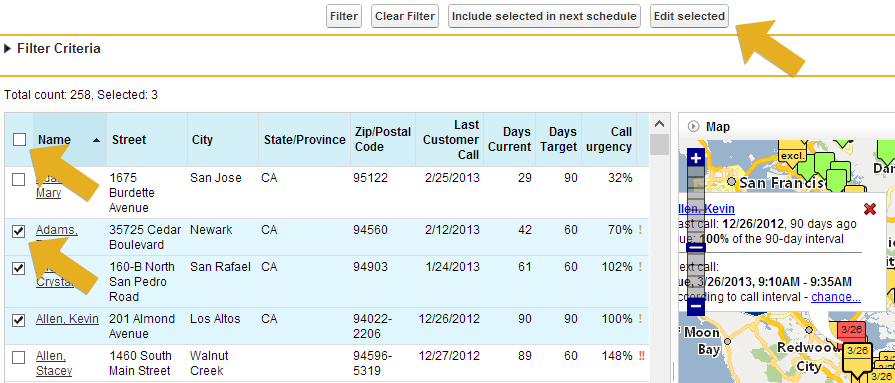Image resolution: width=895 pixels, height=383 pixels.
Task: Uncheck the Allen, Kevin row checkbox
Action: (19, 320)
